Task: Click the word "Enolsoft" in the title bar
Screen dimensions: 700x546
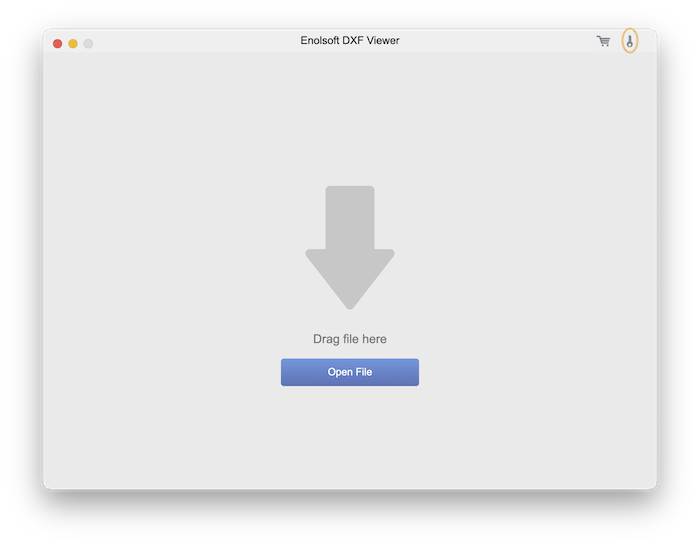Action: (x=320, y=40)
